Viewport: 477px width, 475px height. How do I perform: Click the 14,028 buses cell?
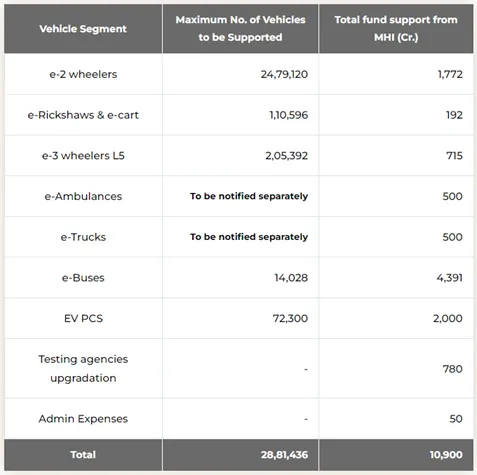pyautogui.click(x=291, y=278)
